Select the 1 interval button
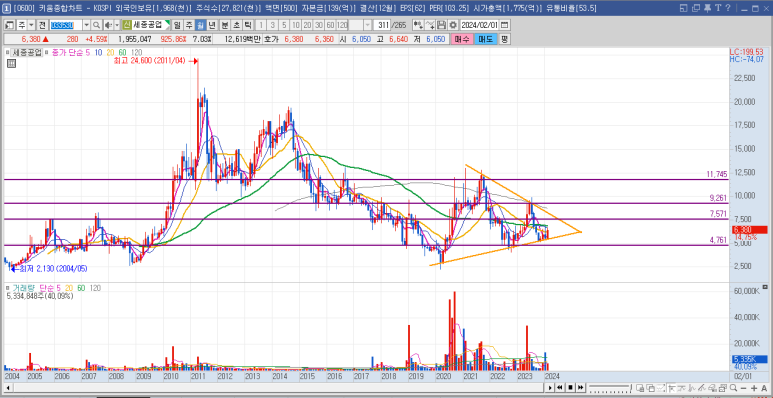This screenshot has height=398, width=773. (x=261, y=25)
